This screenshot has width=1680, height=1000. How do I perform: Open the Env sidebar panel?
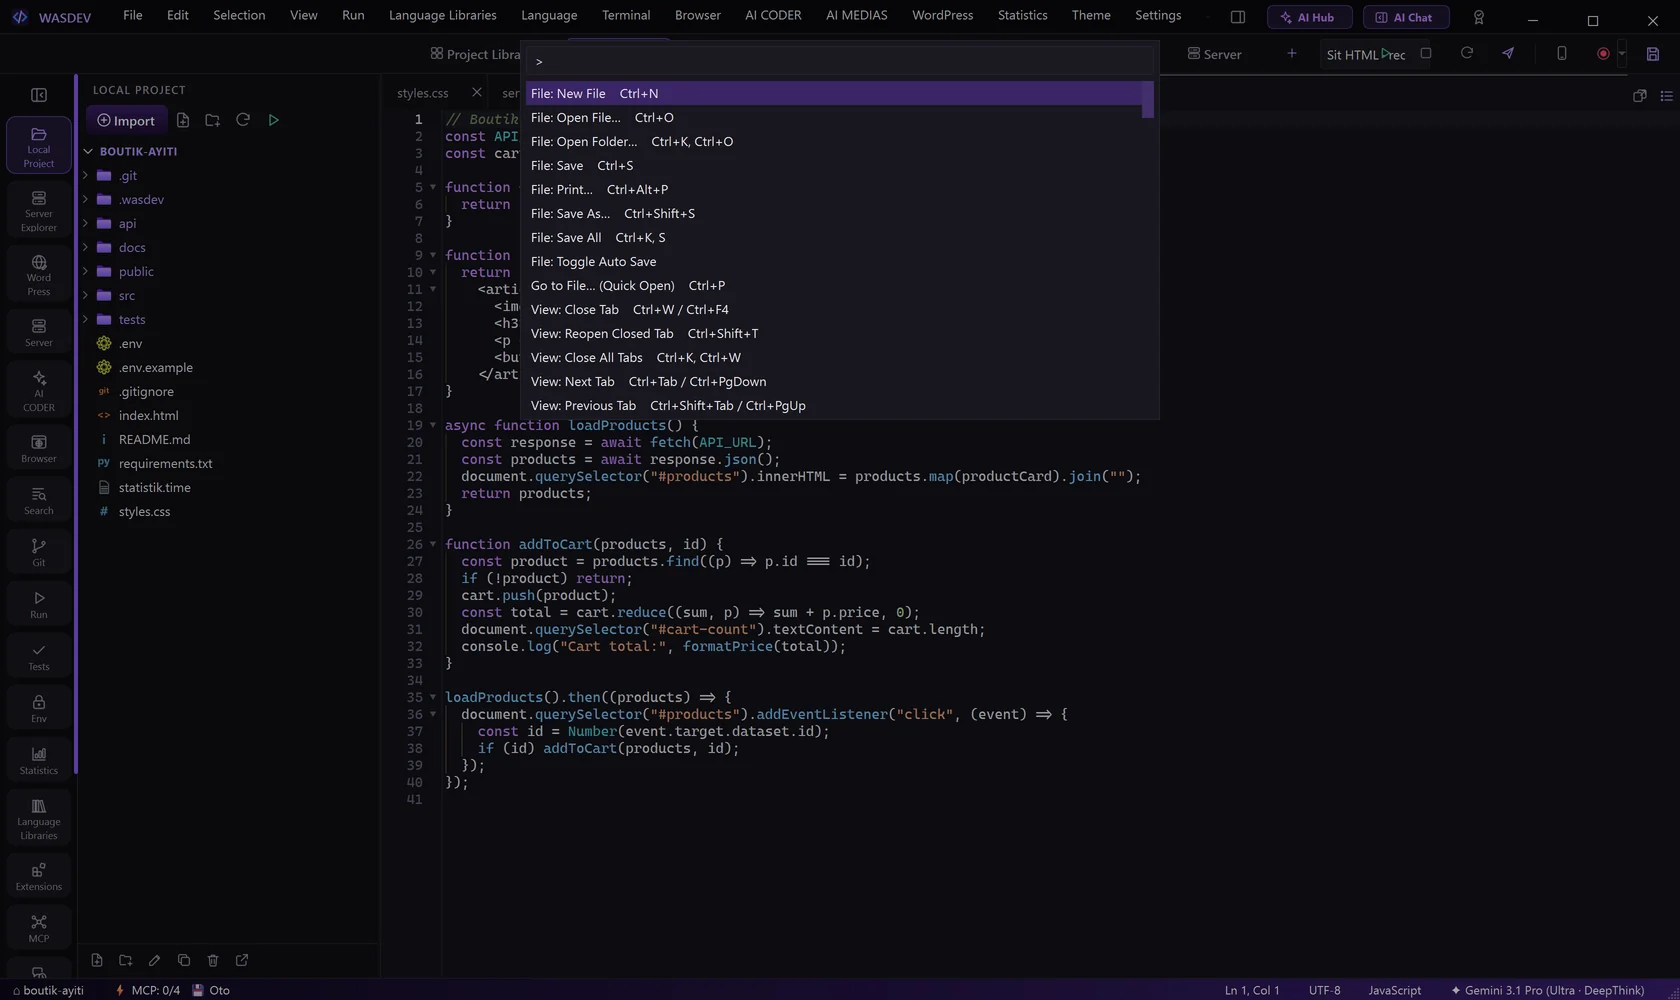(x=39, y=708)
